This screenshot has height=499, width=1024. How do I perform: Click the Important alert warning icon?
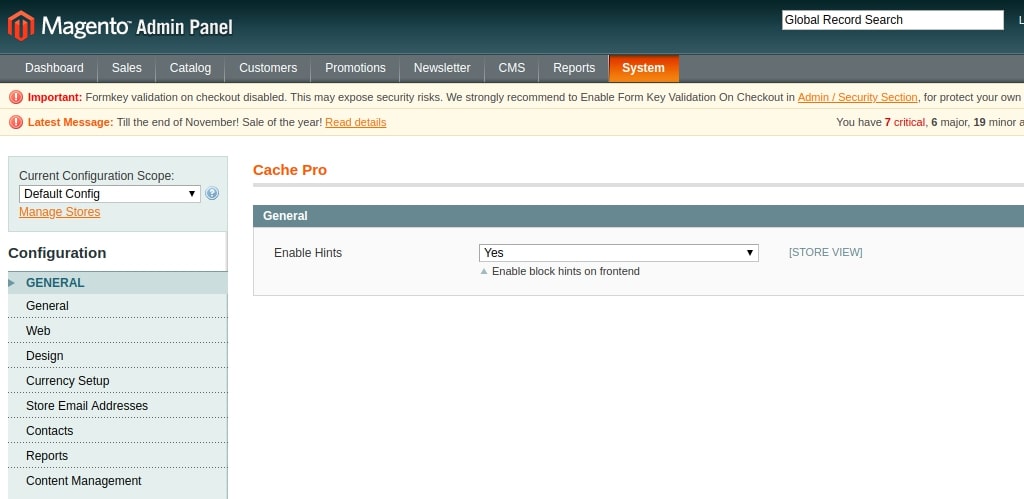16,97
